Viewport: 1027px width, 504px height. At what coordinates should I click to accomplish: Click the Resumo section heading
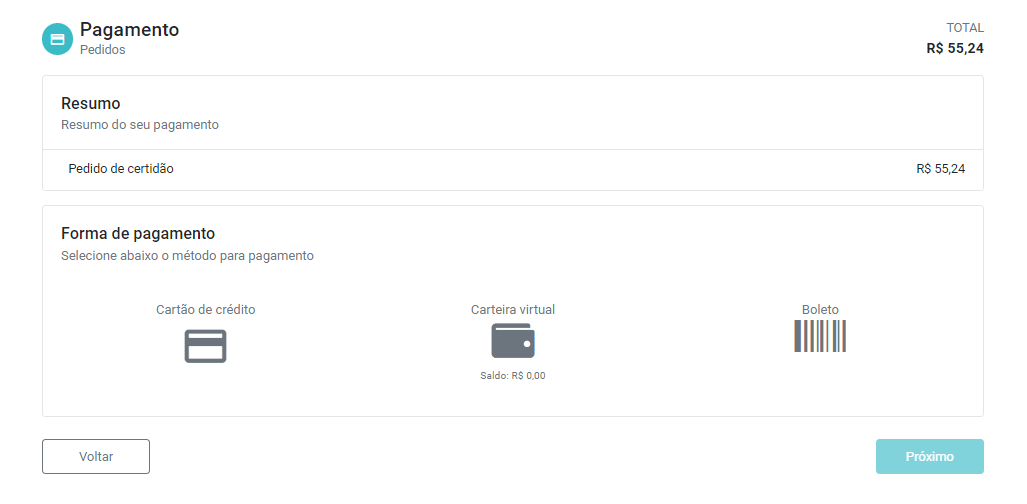[x=90, y=104]
